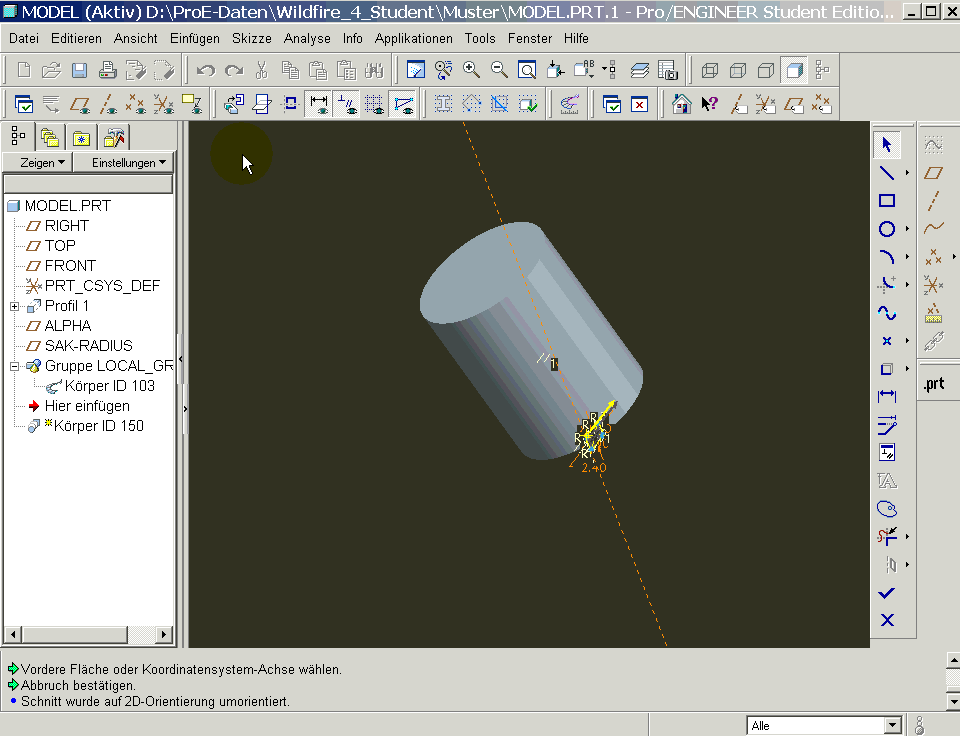The height and width of the screenshot is (736, 960).
Task: Open the Applikationen menu
Action: click(x=414, y=39)
